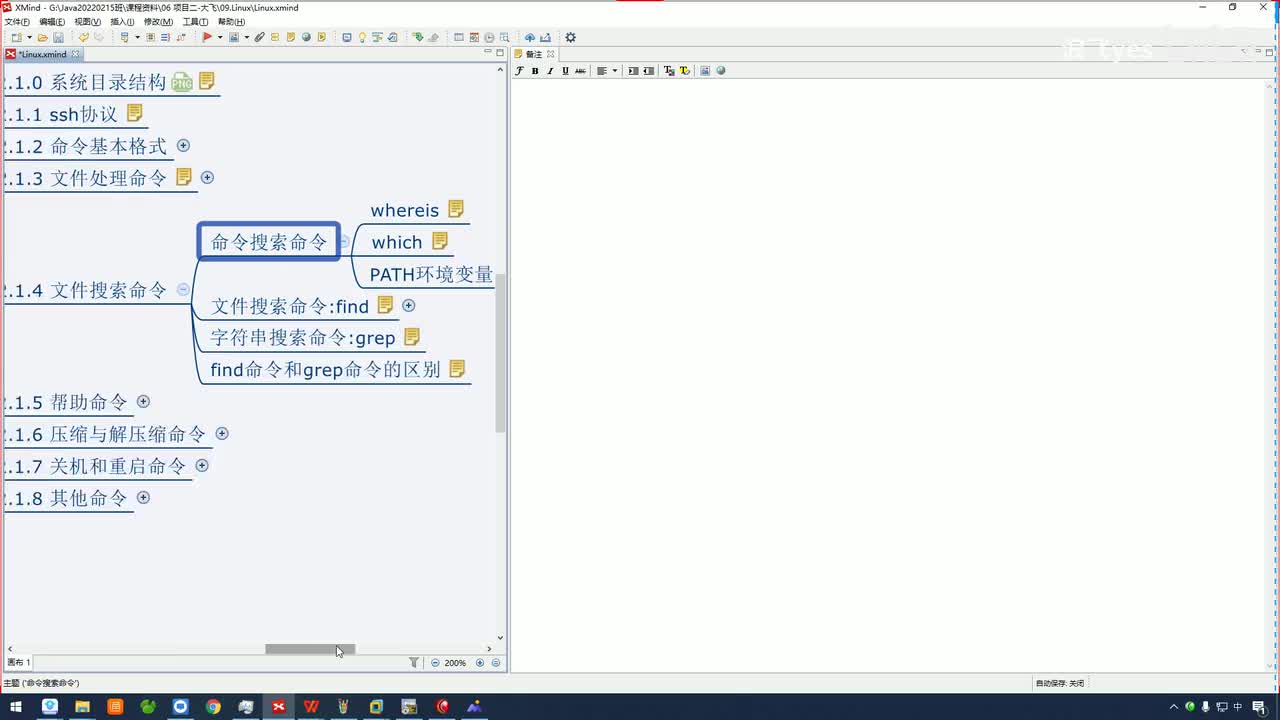
Task: Click the 自动保存: 关闭 status item
Action: pyautogui.click(x=1060, y=683)
